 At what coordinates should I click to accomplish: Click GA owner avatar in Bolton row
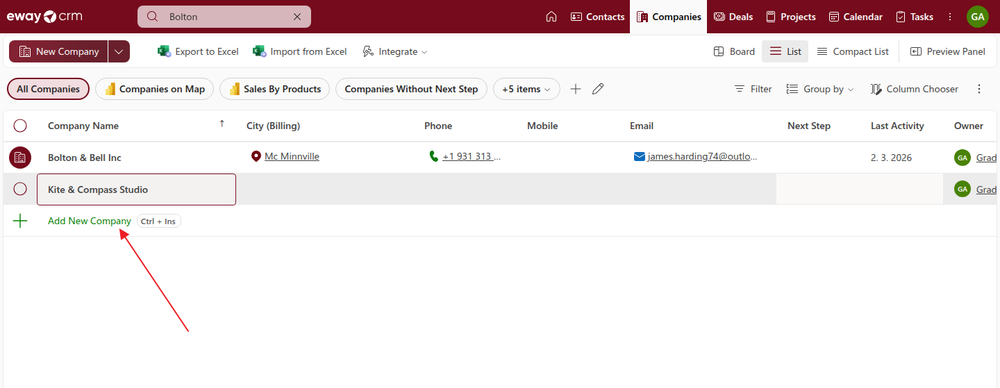(962, 157)
